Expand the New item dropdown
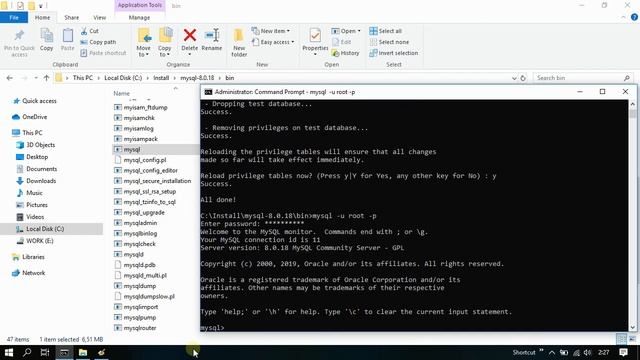This screenshot has width=640, height=360. tap(271, 31)
